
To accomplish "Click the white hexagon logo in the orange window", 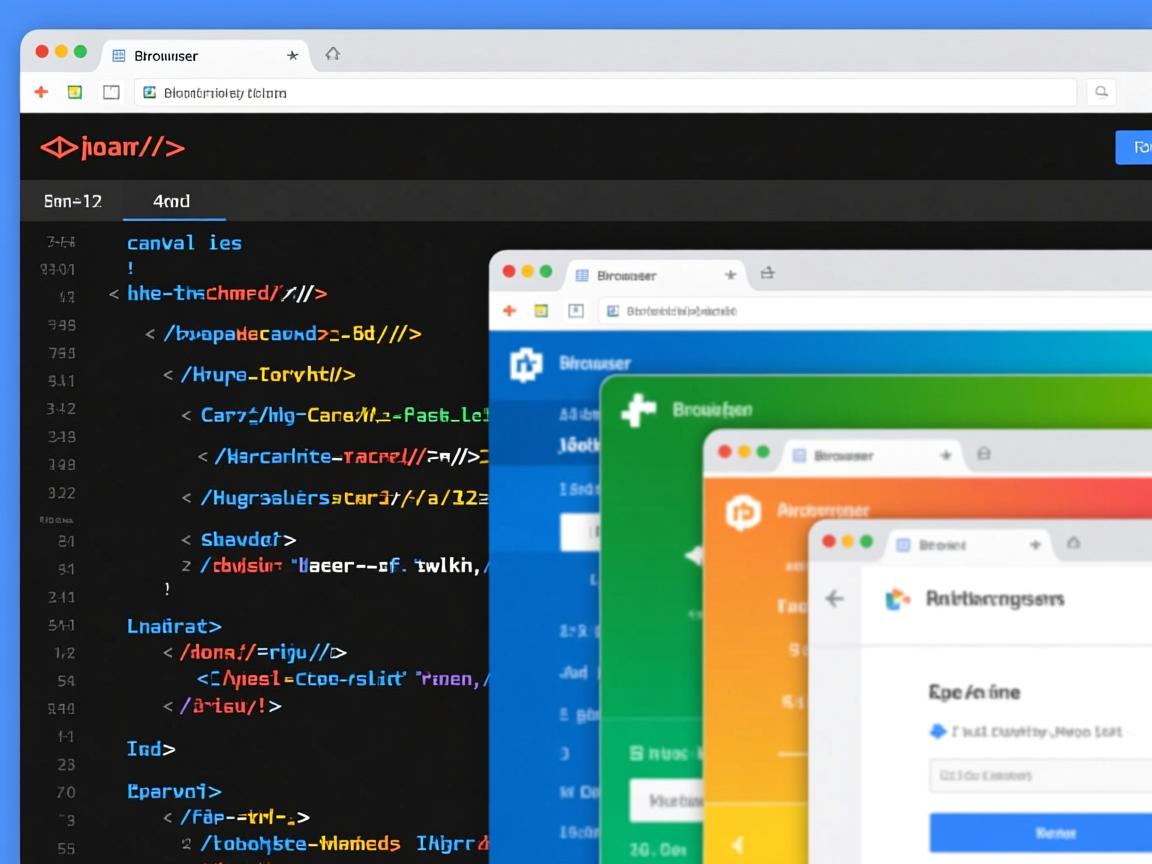I will click(742, 512).
